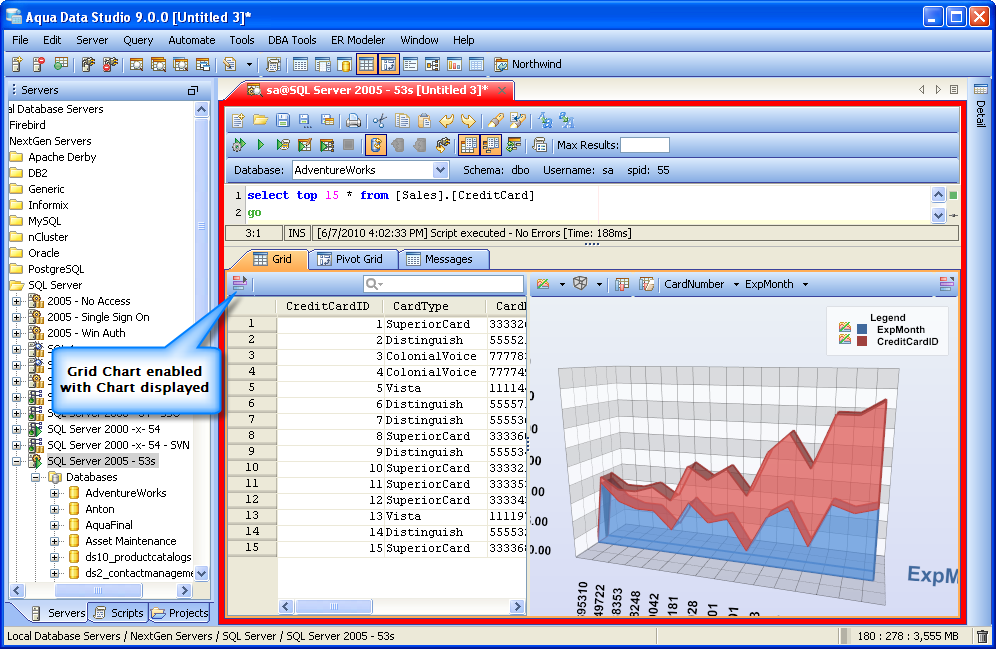This screenshot has height=649, width=996.
Task: Click the Cut scissors icon
Action: pos(380,120)
